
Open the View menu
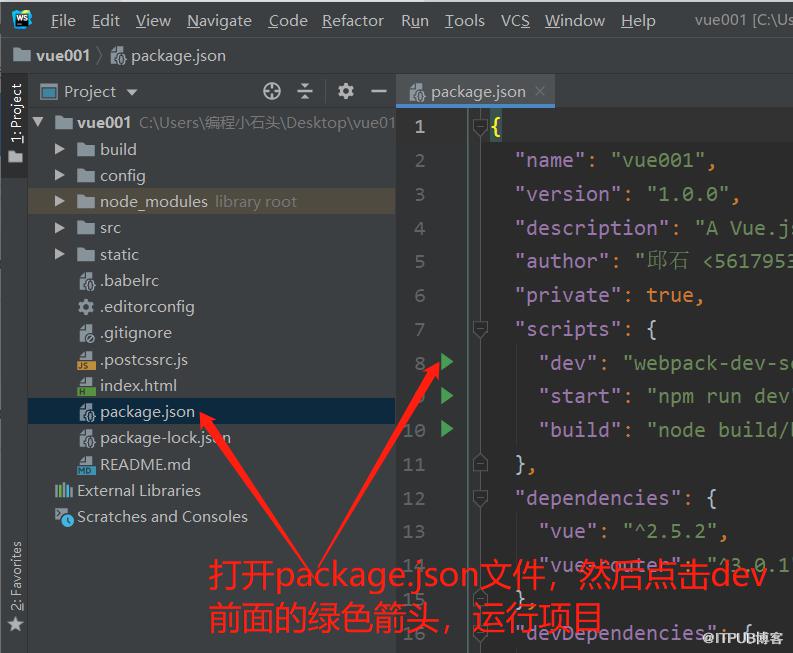(x=153, y=21)
